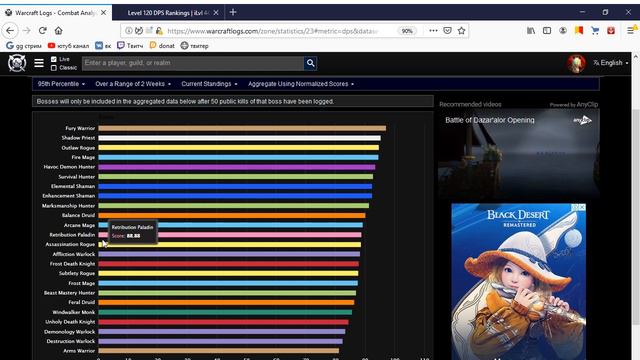Click the Windwalker Monk green bar
This screenshot has width=640, height=360.
(x=225, y=312)
